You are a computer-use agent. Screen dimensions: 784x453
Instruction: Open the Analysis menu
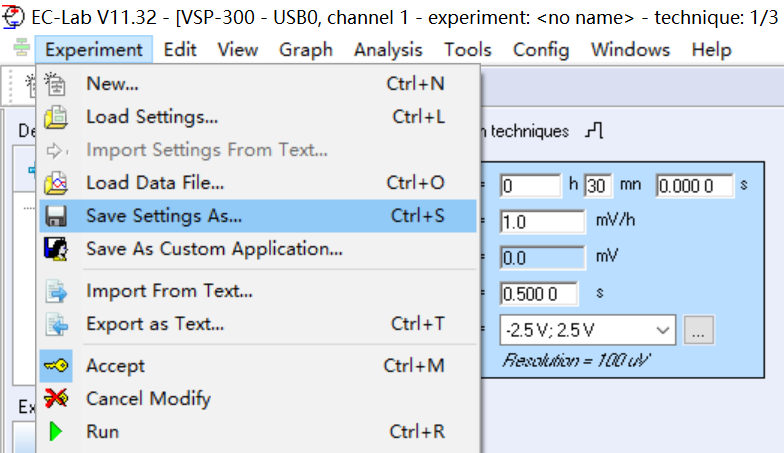click(x=388, y=50)
